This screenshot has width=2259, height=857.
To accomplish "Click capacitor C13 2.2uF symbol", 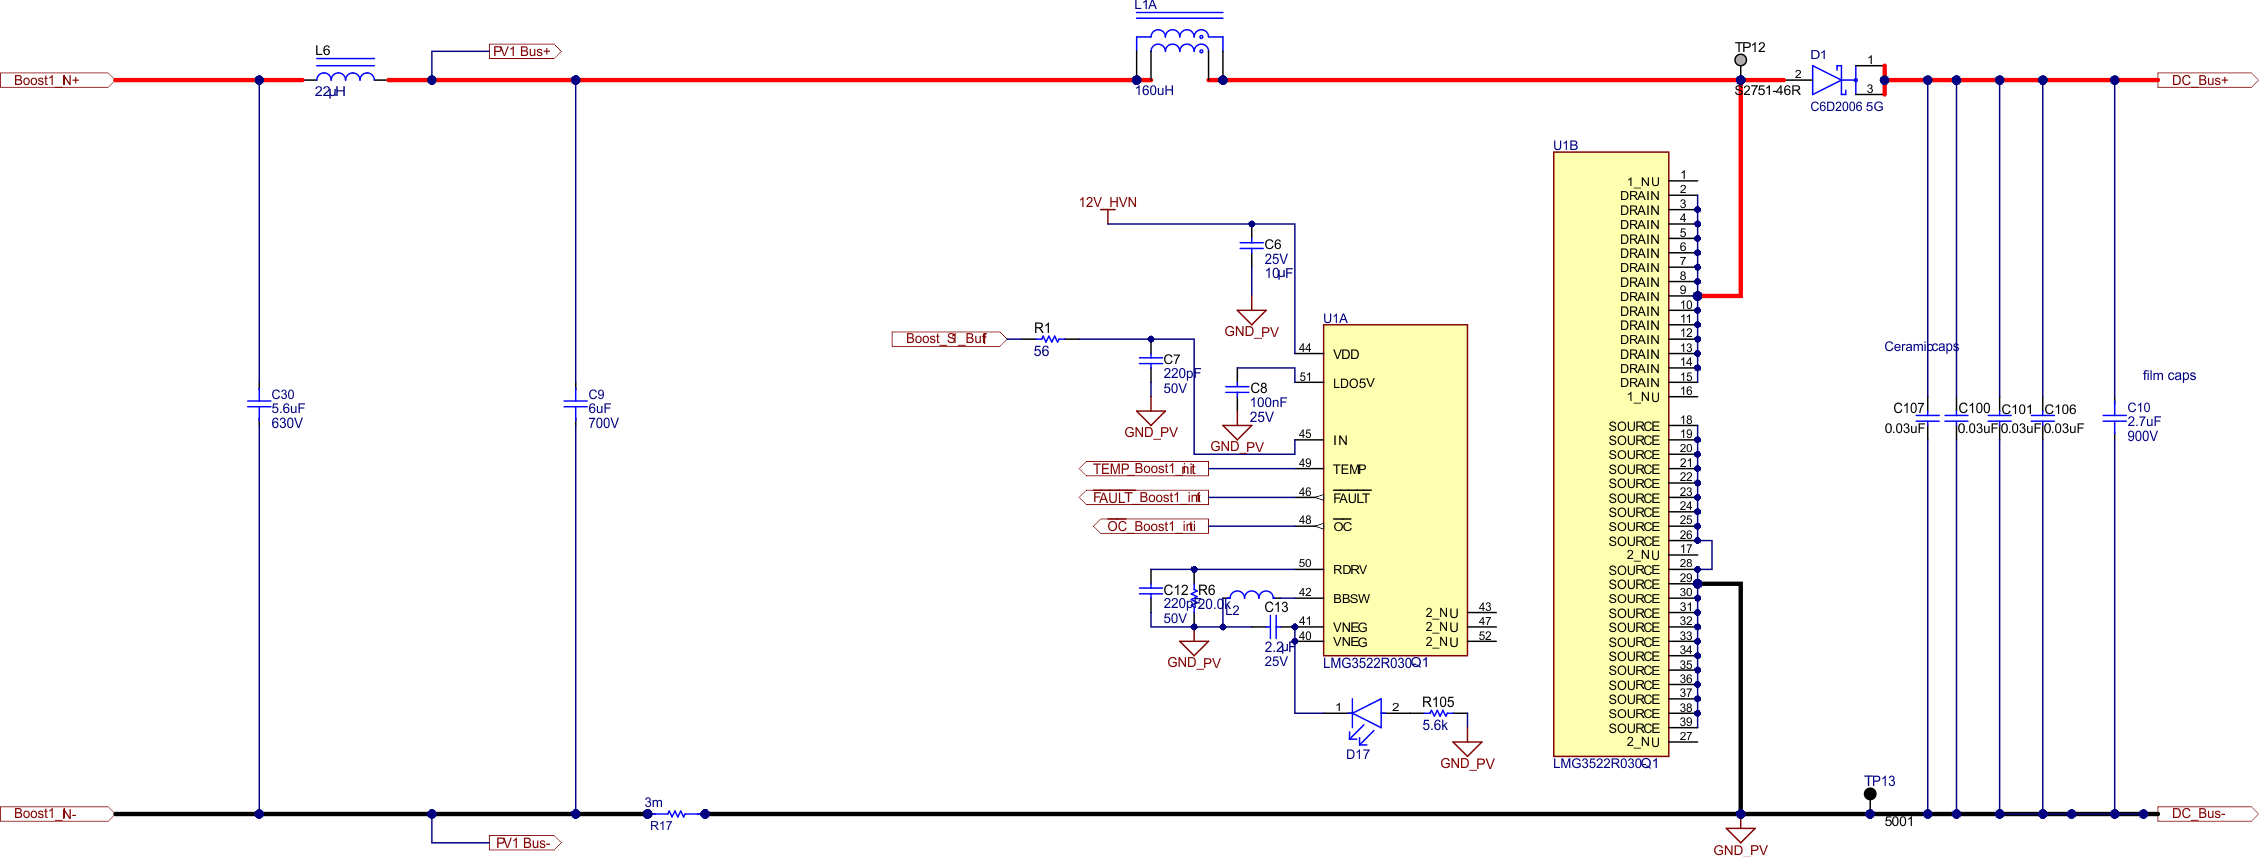I will tap(1273, 627).
